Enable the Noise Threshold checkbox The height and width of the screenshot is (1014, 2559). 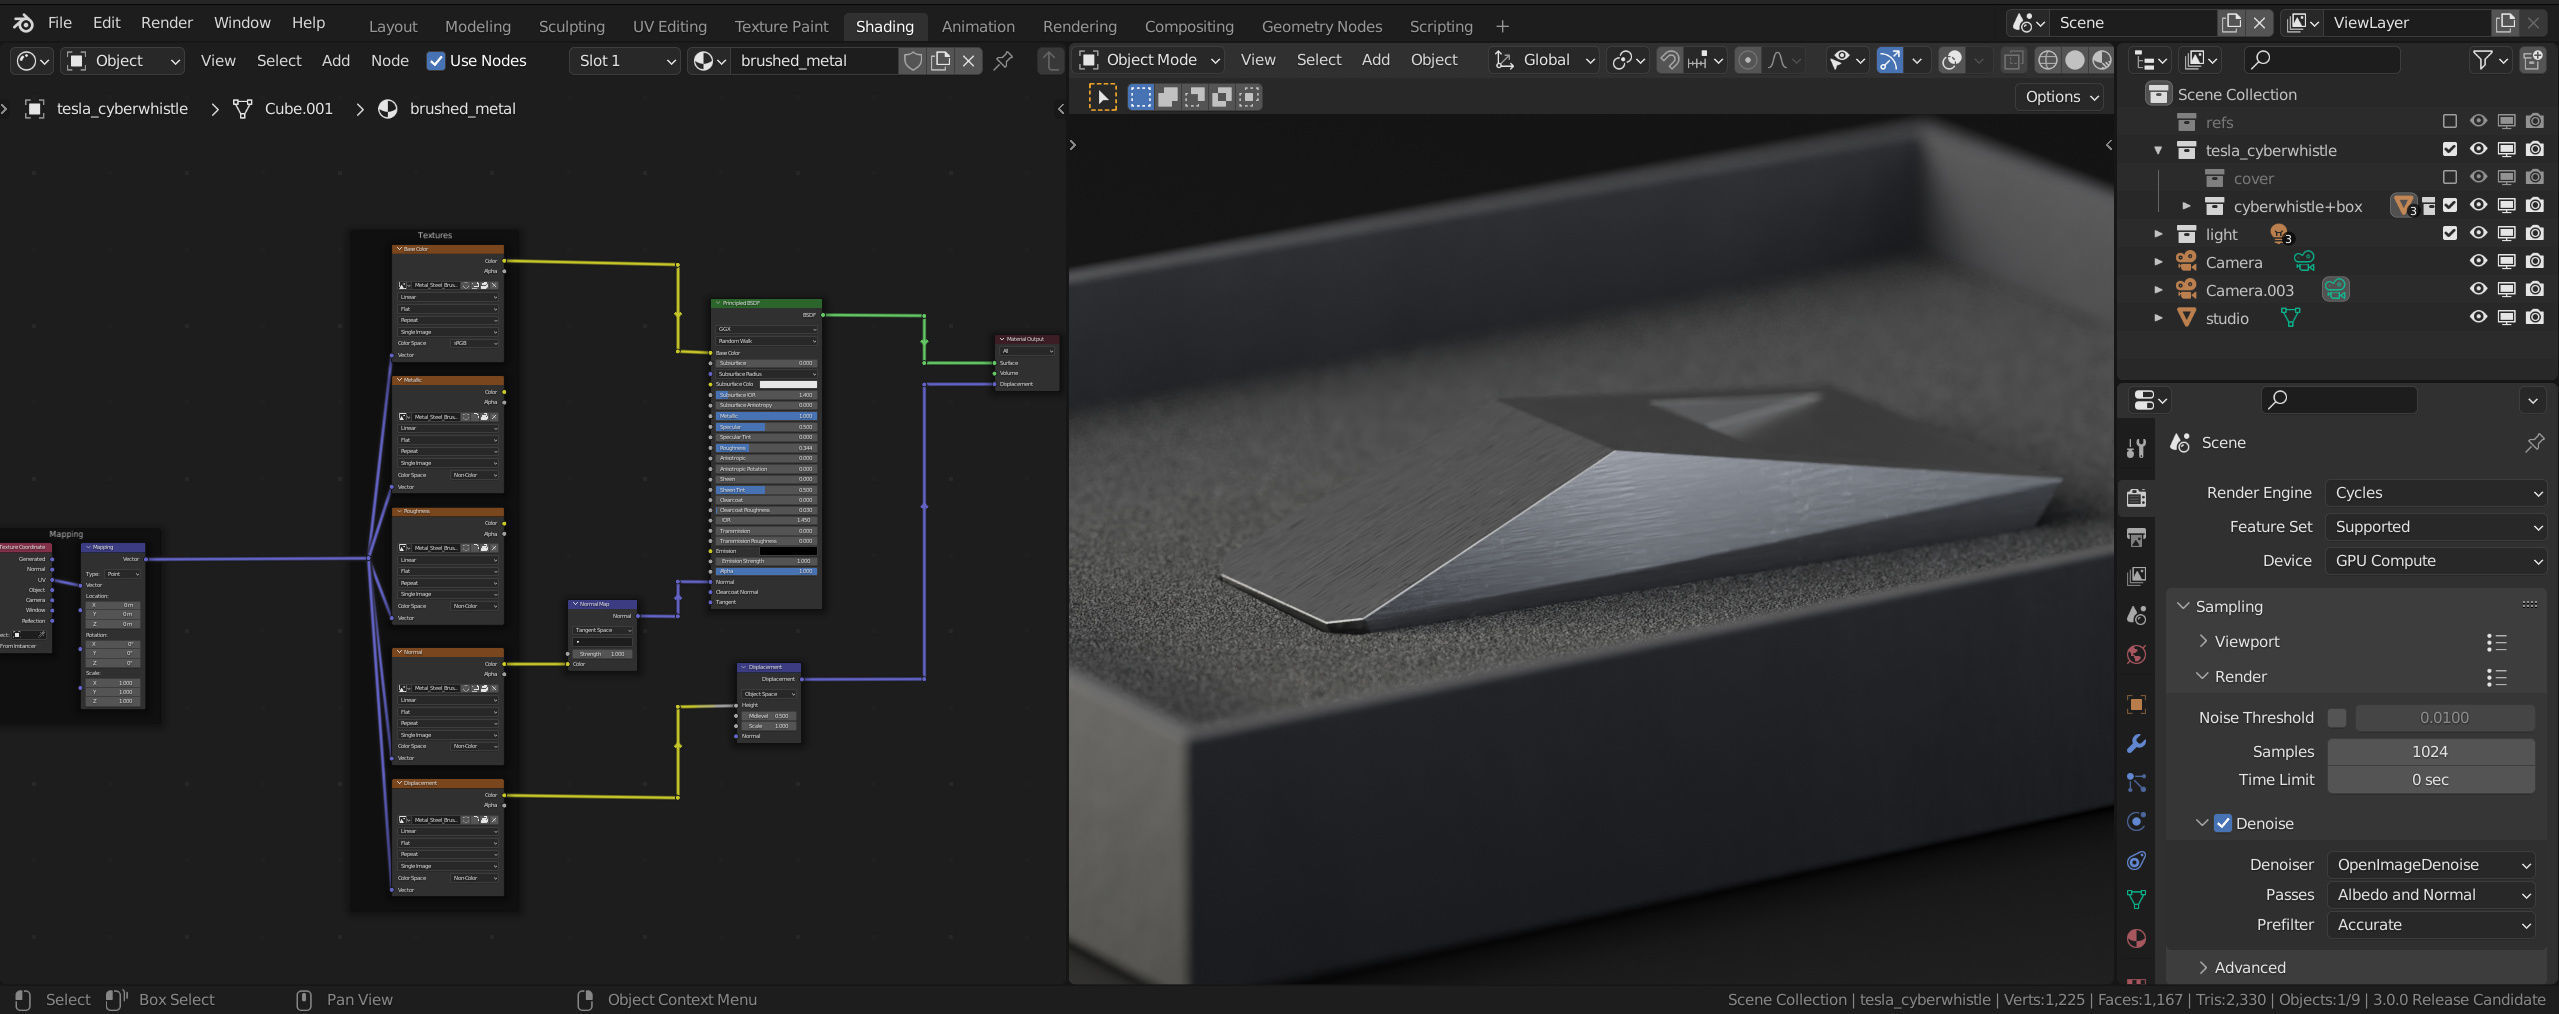[x=2337, y=718]
